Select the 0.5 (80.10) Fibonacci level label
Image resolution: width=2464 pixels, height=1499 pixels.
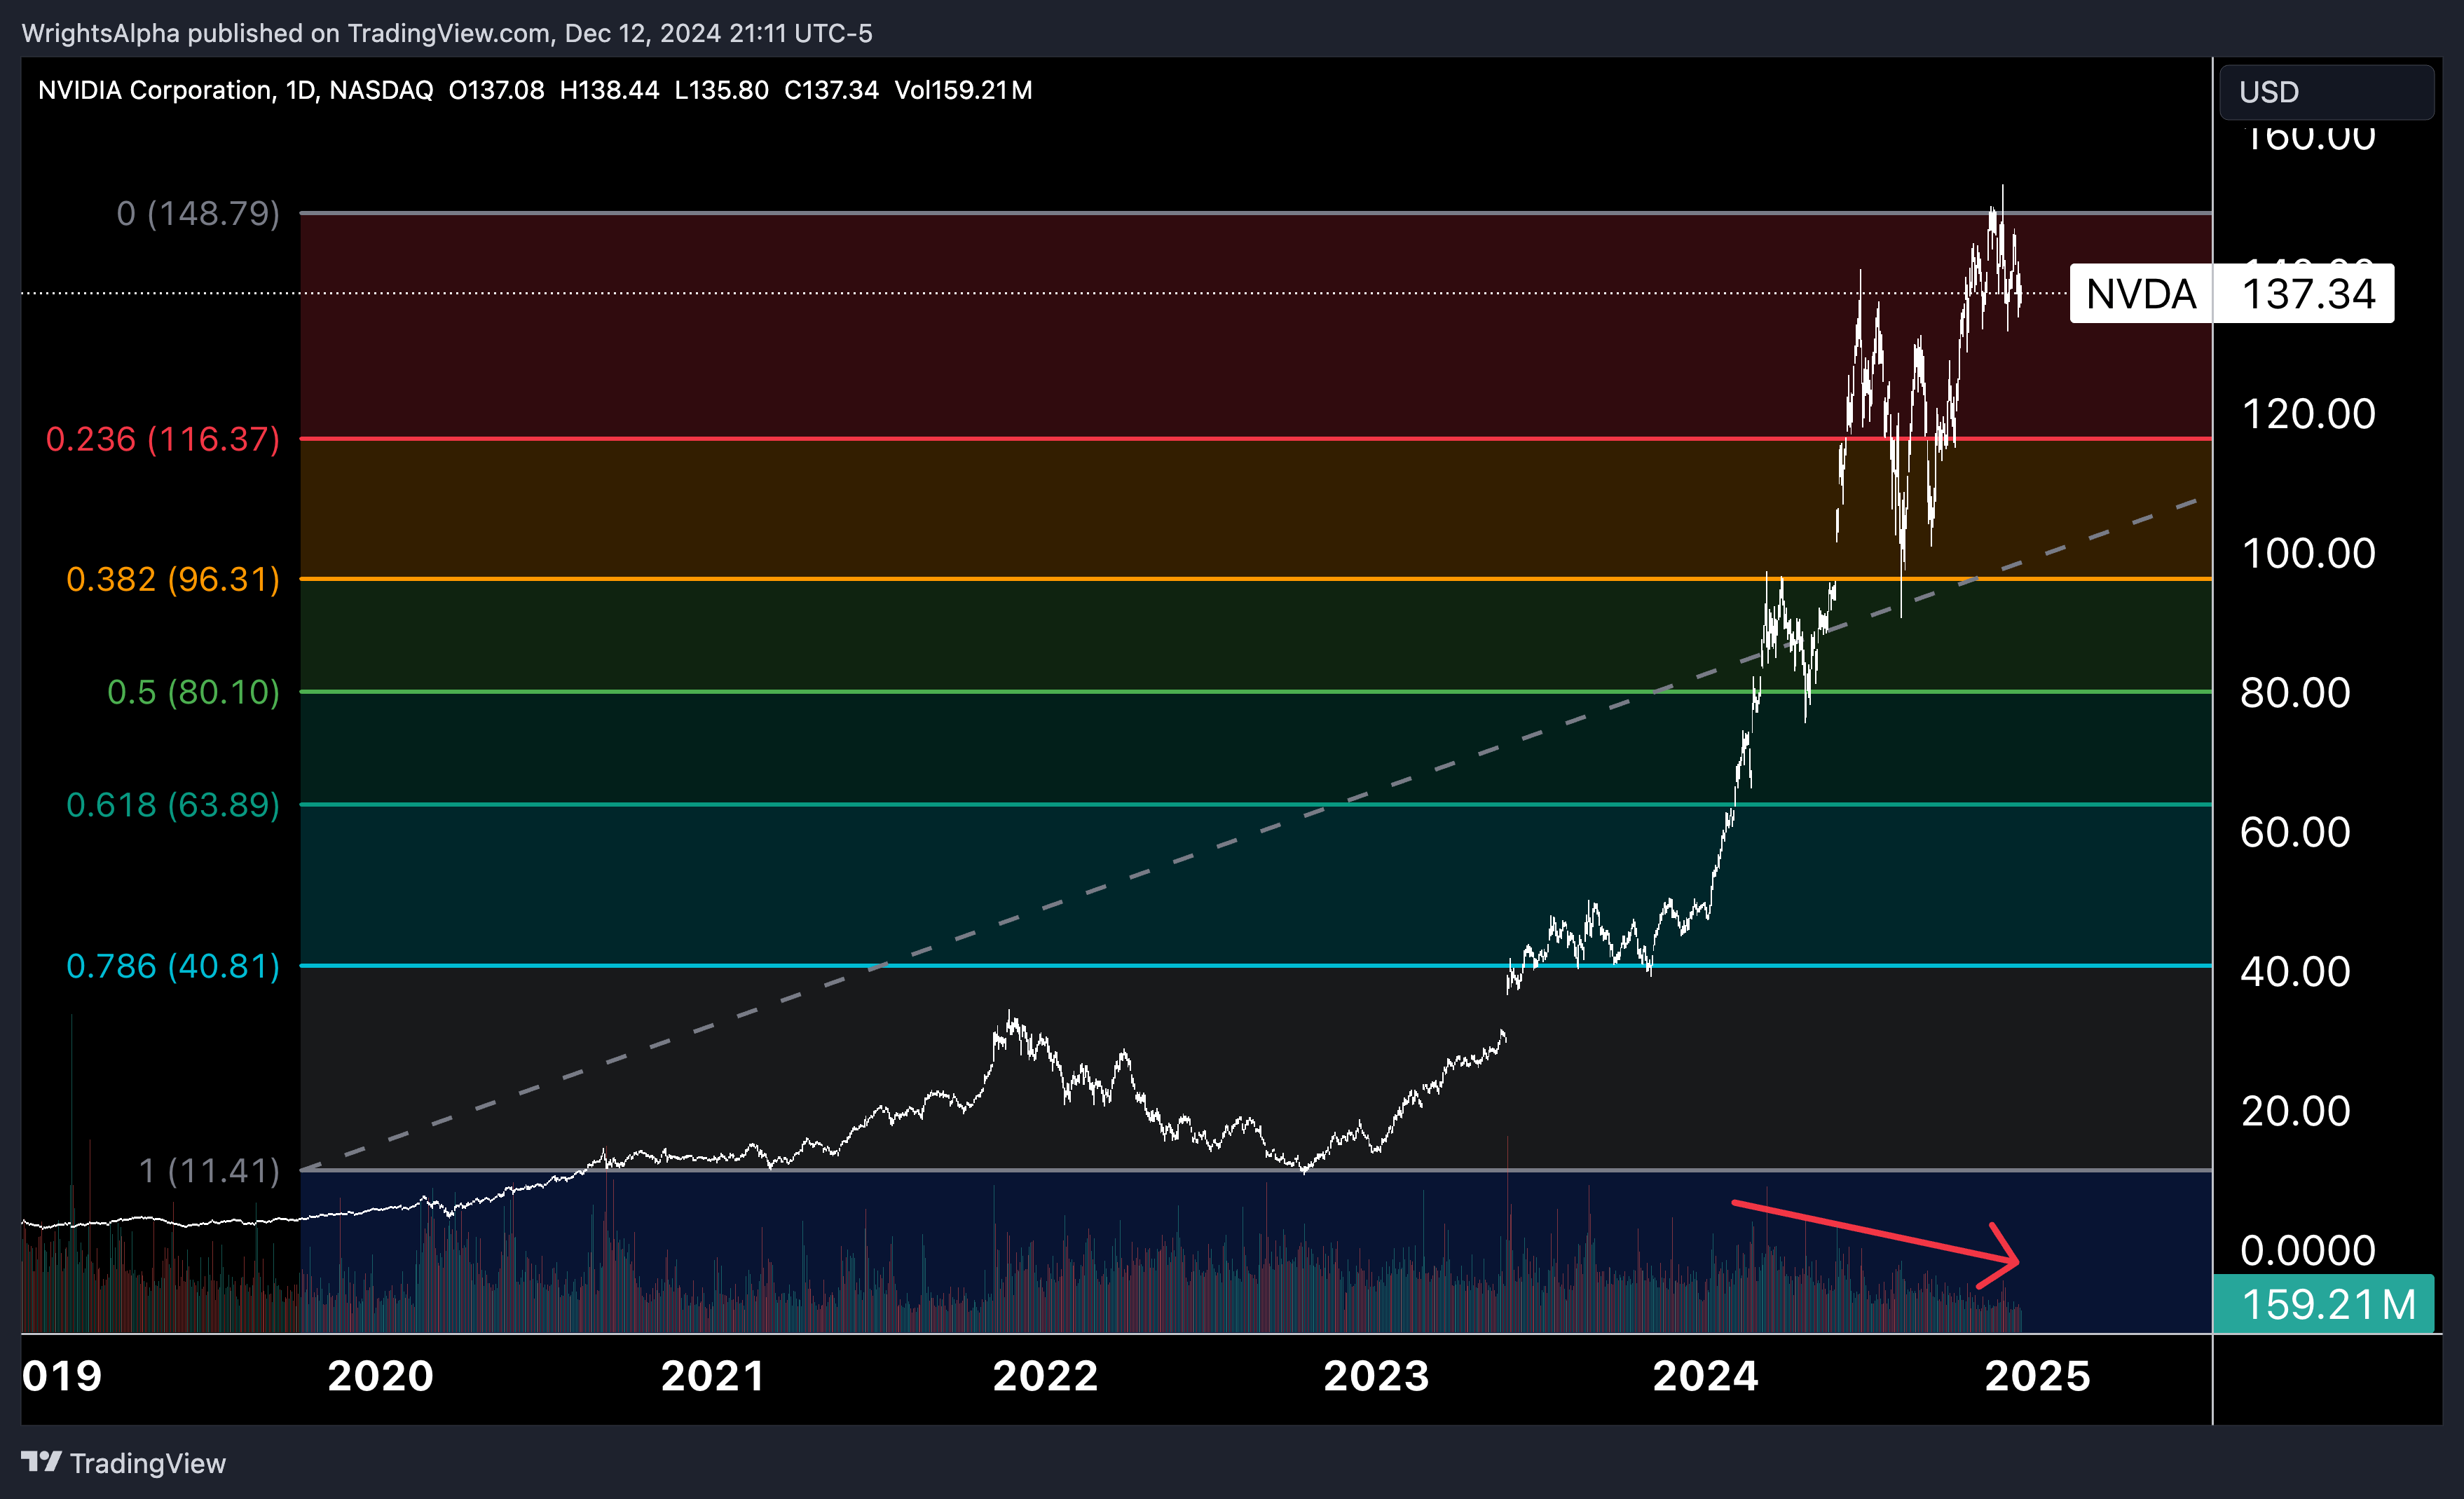193,692
